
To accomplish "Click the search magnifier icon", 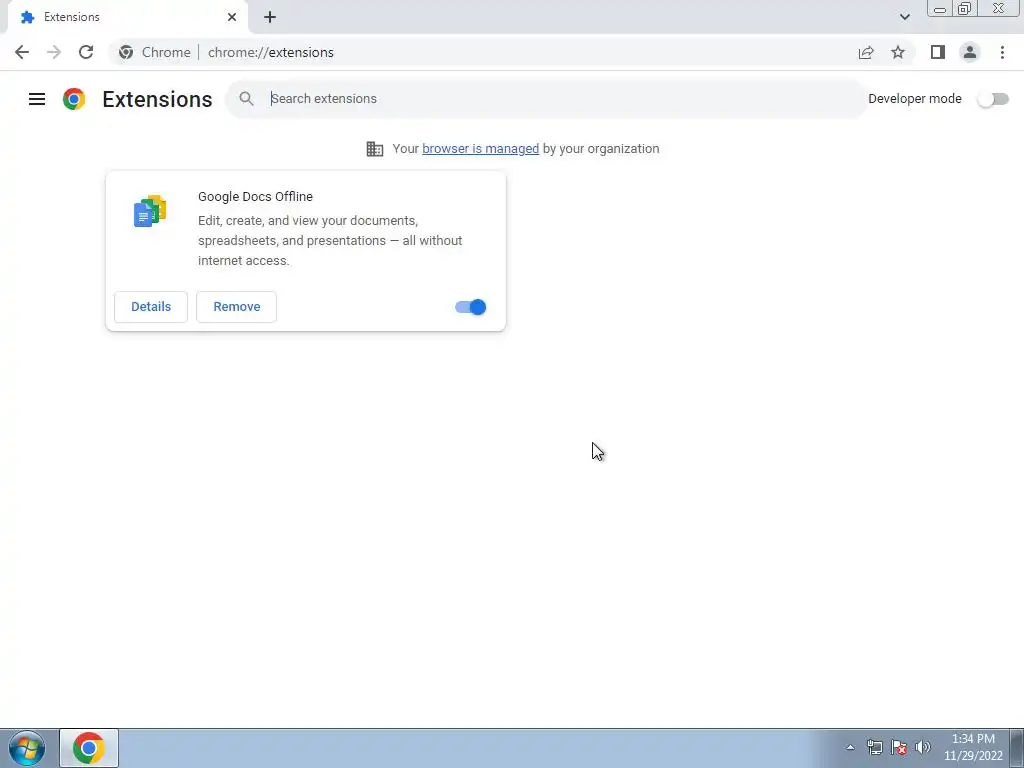I will coord(246,99).
